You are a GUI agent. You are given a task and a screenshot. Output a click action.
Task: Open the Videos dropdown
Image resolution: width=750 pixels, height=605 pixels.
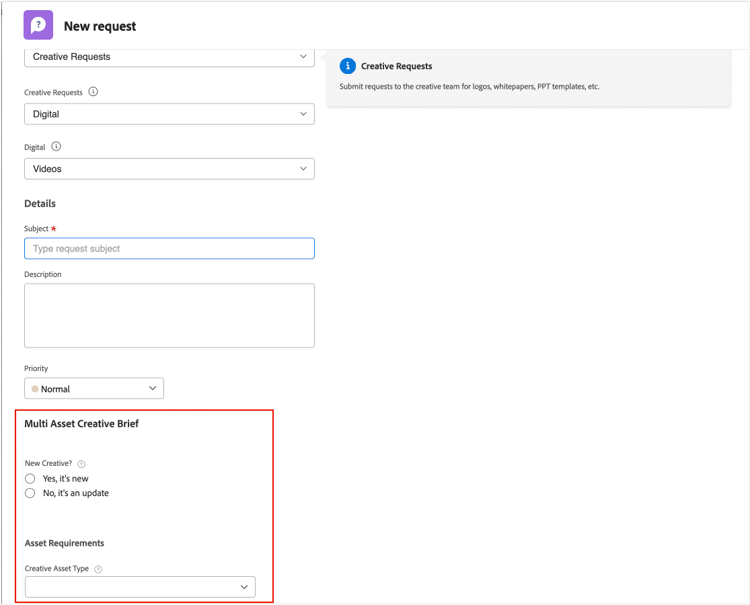click(169, 169)
